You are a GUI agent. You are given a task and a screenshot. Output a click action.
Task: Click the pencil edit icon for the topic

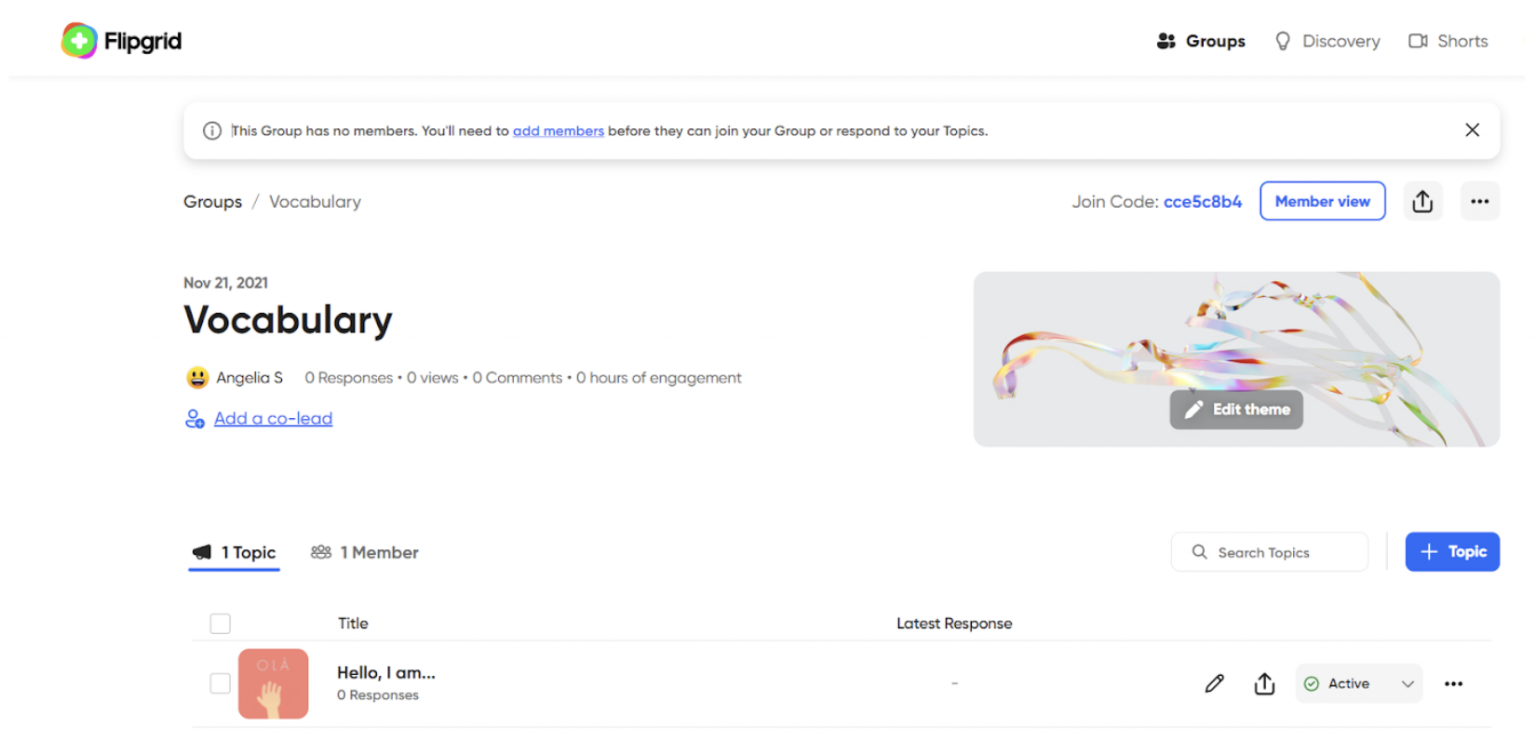coord(1214,684)
